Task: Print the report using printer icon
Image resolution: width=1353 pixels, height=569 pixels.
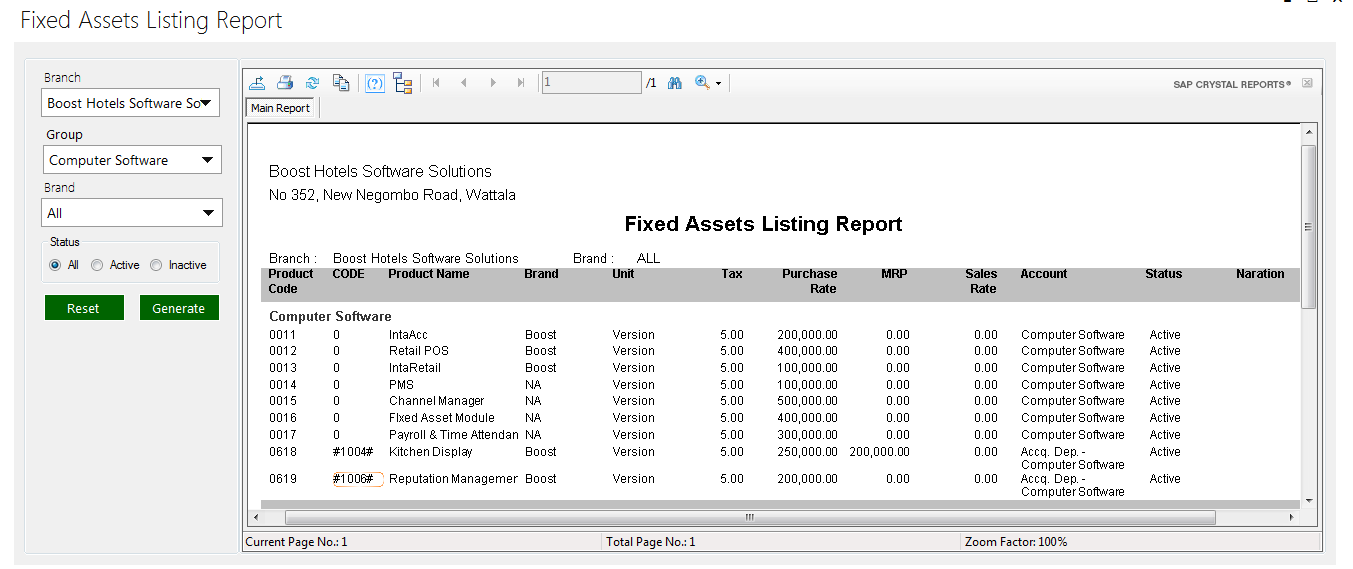Action: (x=285, y=83)
